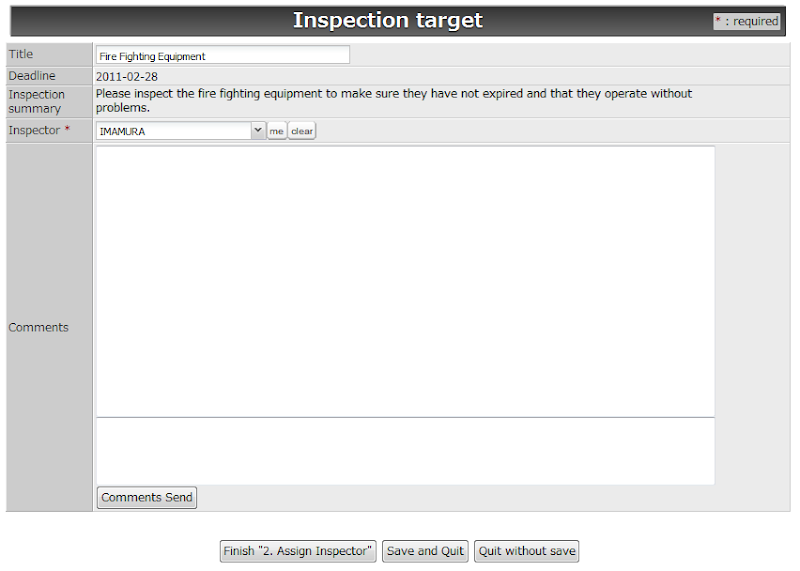The width and height of the screenshot is (800, 571).
Task: Click the Save and Quit button
Action: pos(425,551)
